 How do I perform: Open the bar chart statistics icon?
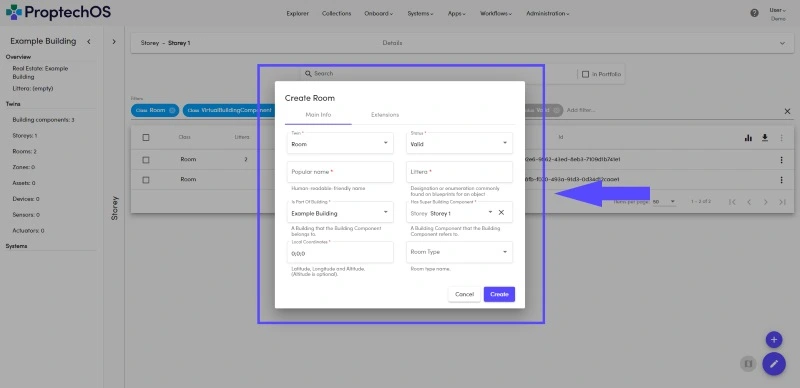748,137
